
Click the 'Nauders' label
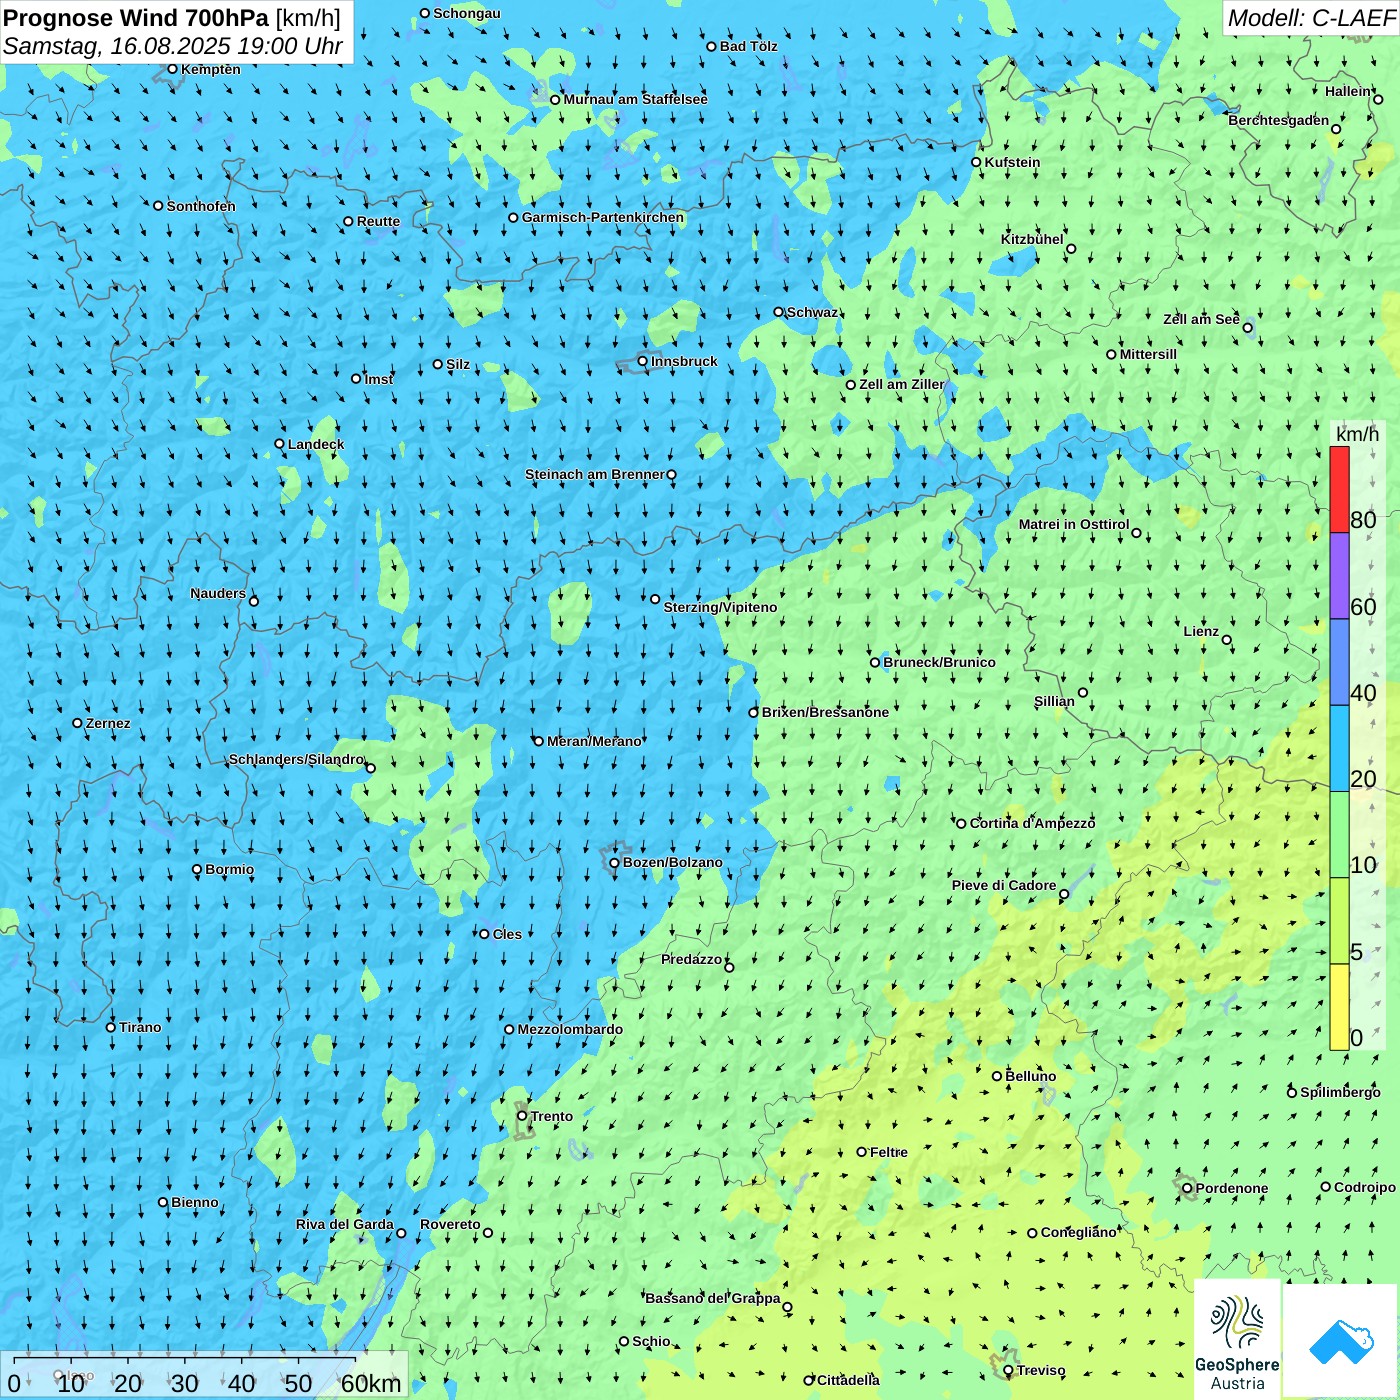point(218,593)
